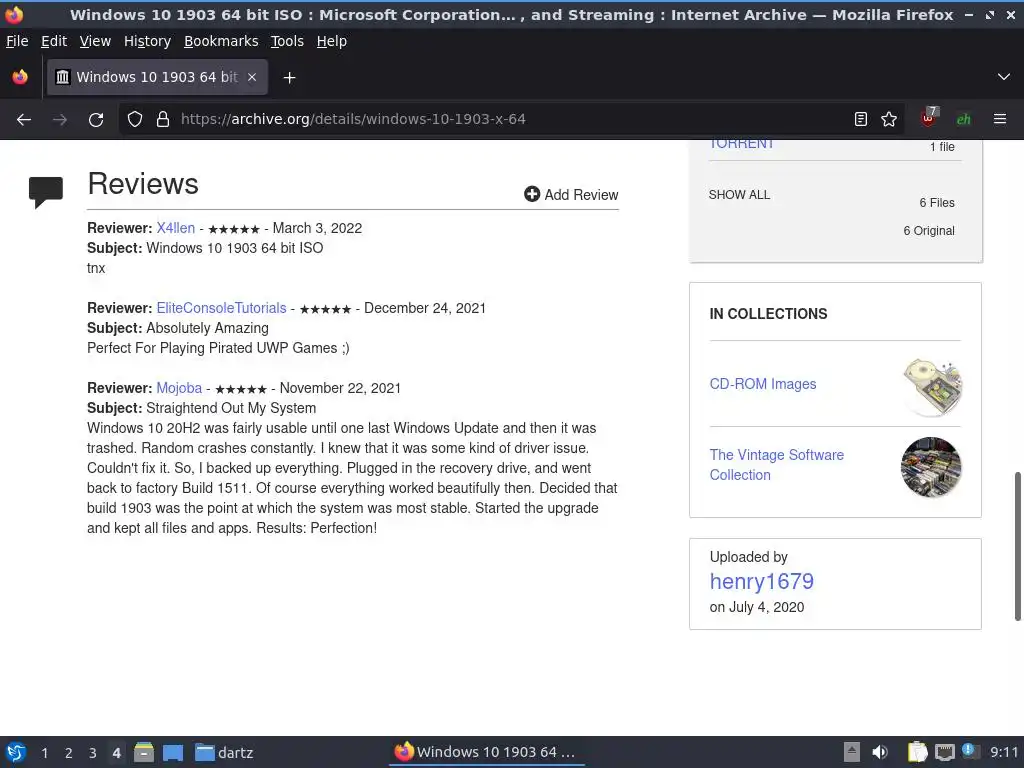Image resolution: width=1024 pixels, height=768 pixels.
Task: Open the History menu
Action: [x=147, y=41]
